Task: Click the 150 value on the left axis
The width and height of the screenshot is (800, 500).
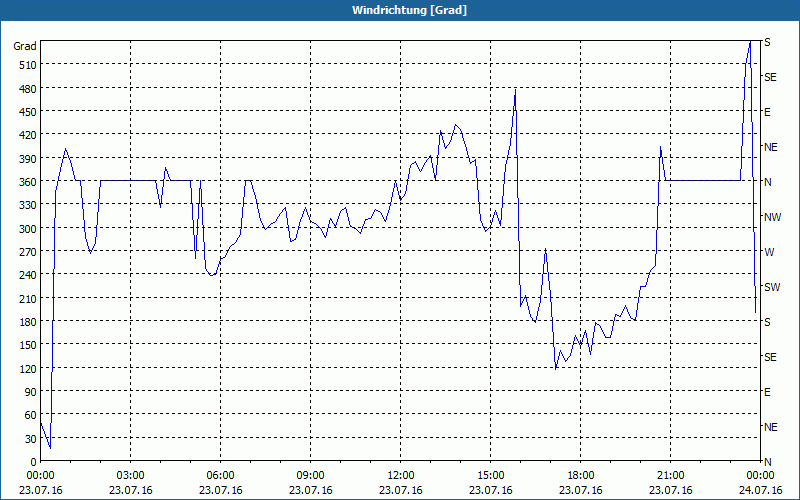Action: pyautogui.click(x=28, y=345)
